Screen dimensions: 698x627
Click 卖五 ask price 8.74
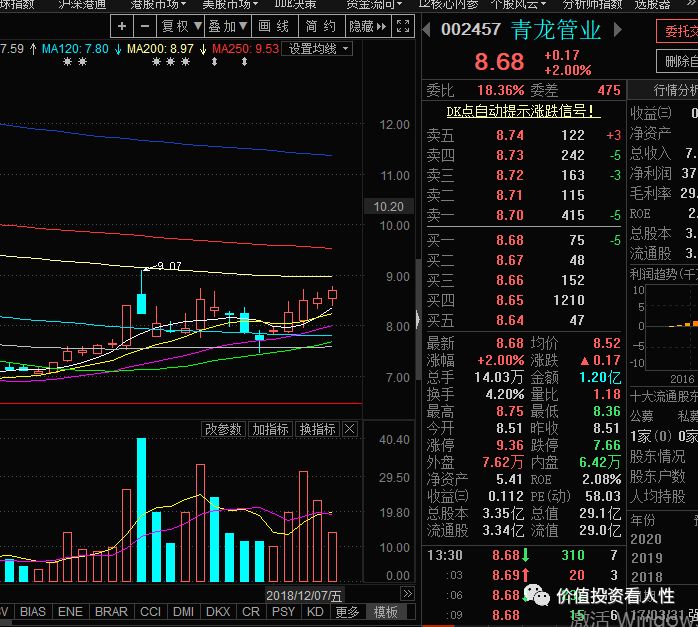(x=510, y=135)
